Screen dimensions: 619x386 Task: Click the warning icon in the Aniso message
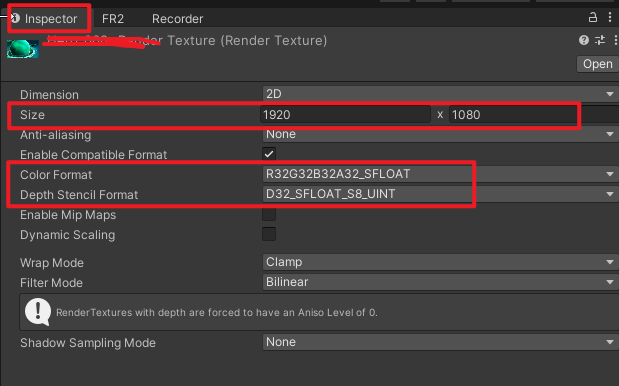(x=38, y=312)
